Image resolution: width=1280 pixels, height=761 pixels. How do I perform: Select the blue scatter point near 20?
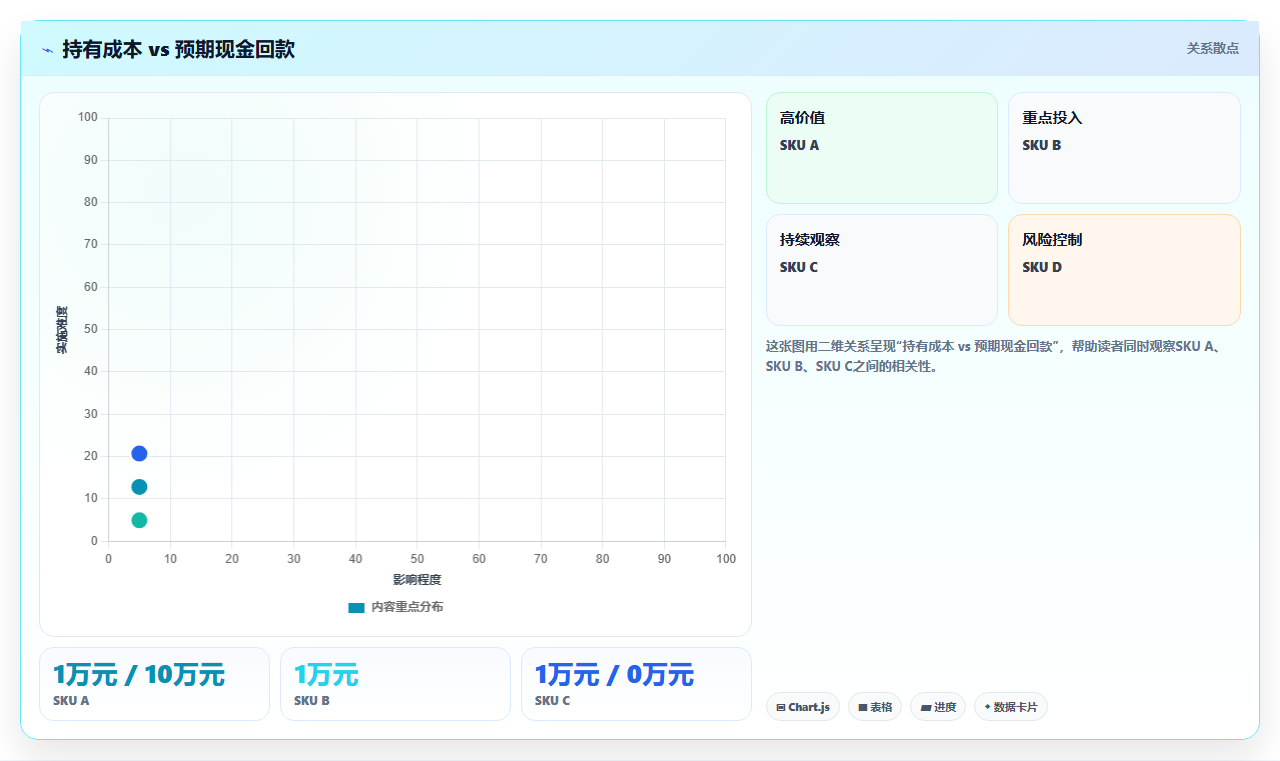tap(139, 454)
